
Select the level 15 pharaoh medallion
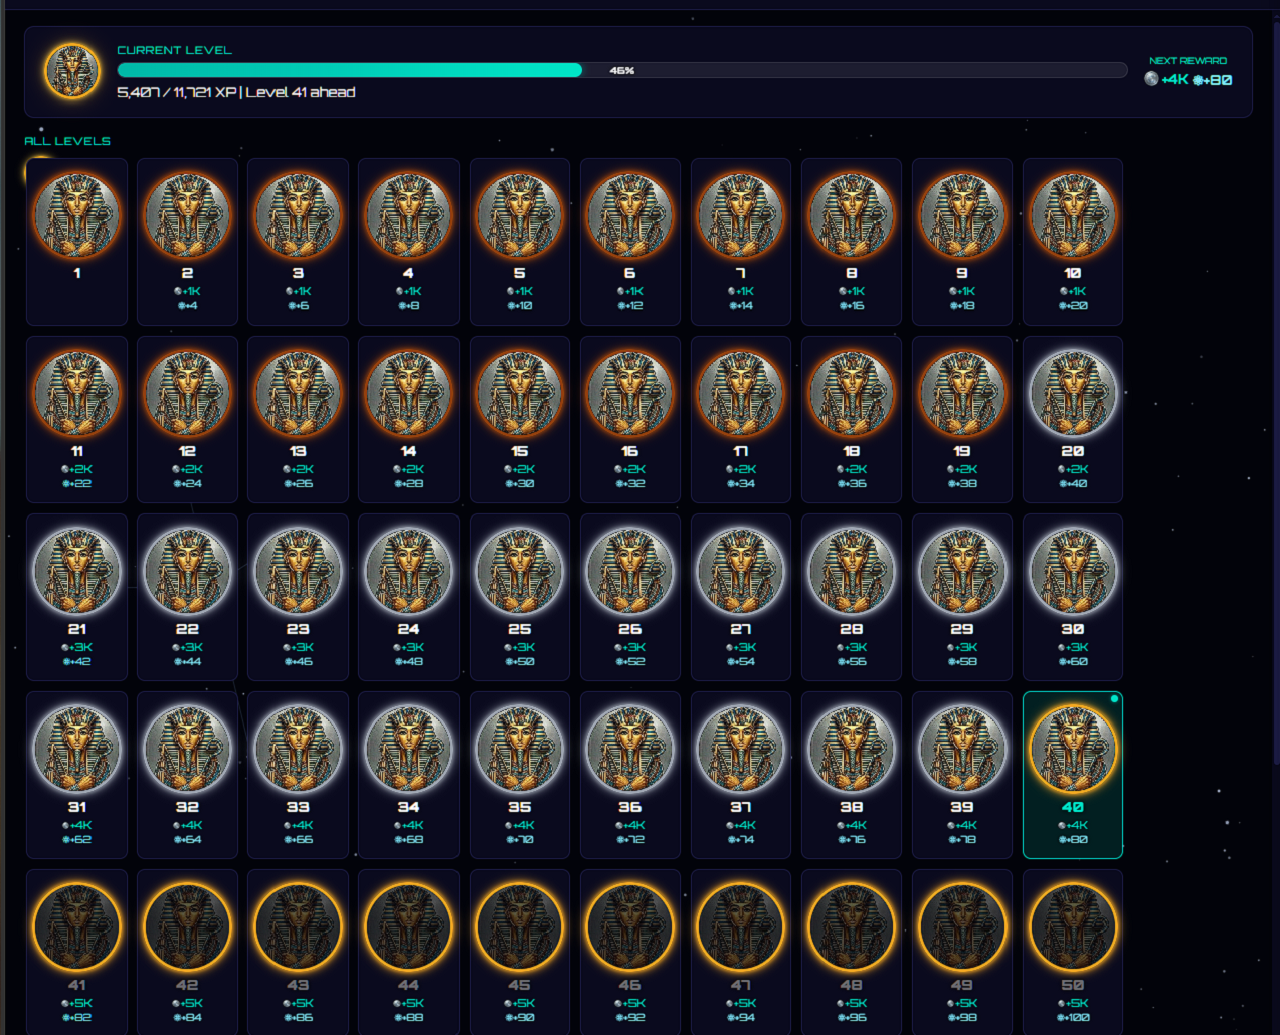(519, 394)
